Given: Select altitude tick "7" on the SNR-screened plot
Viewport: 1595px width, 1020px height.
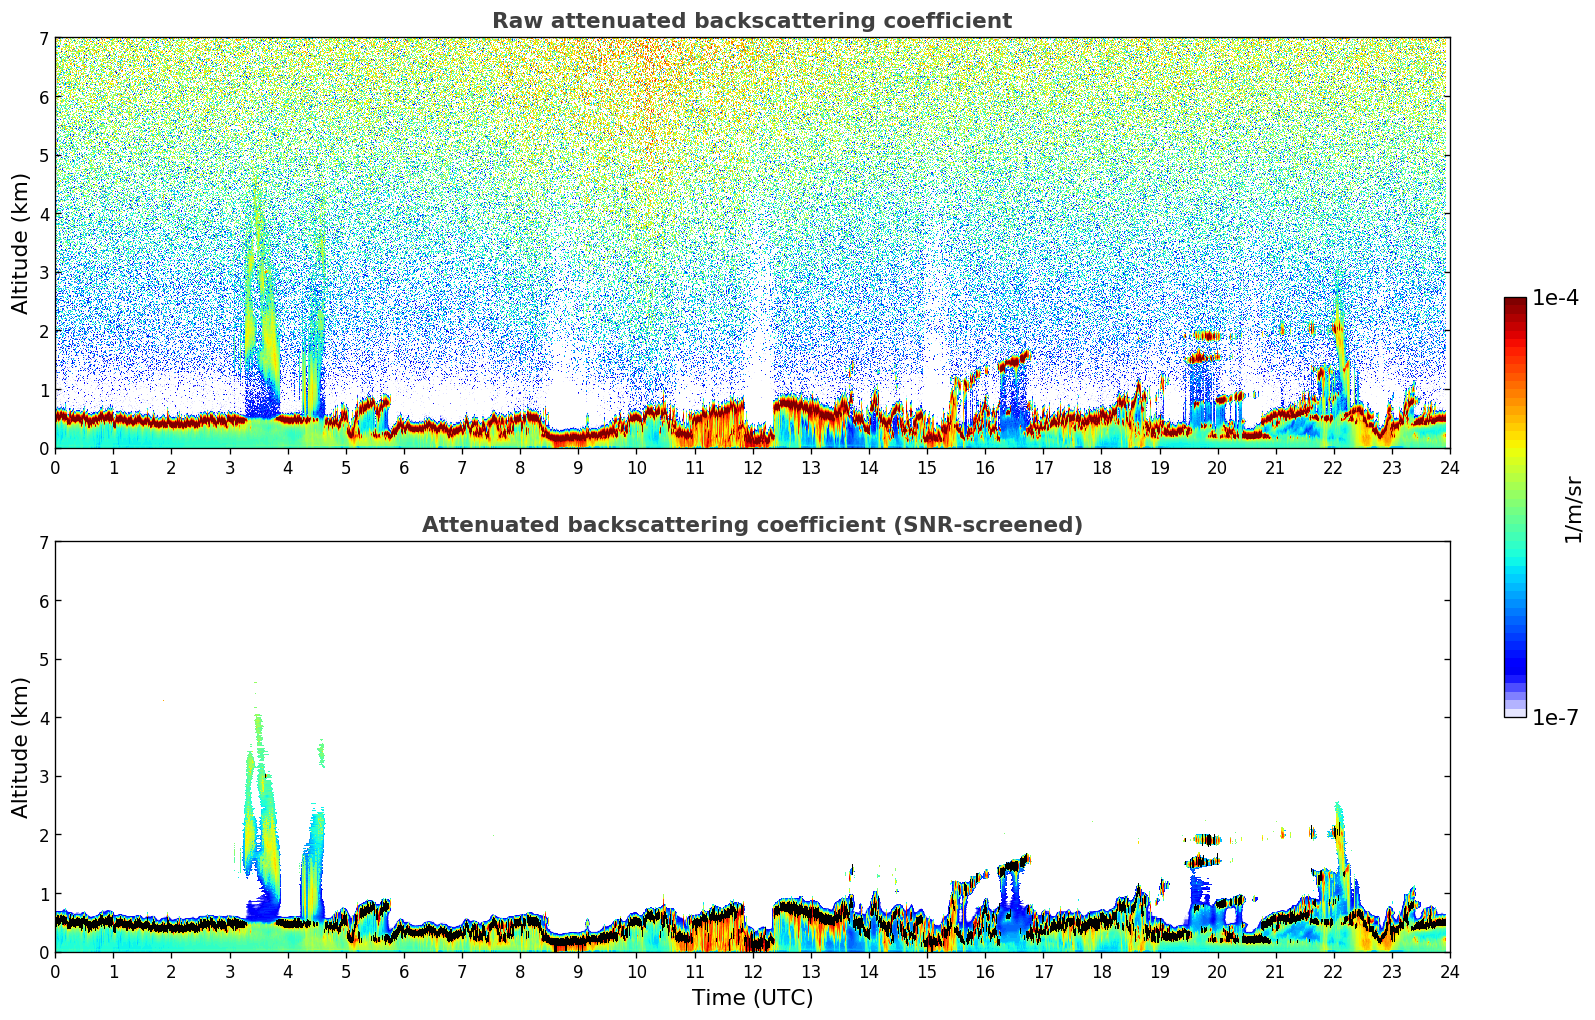Looking at the screenshot, I should click(43, 543).
